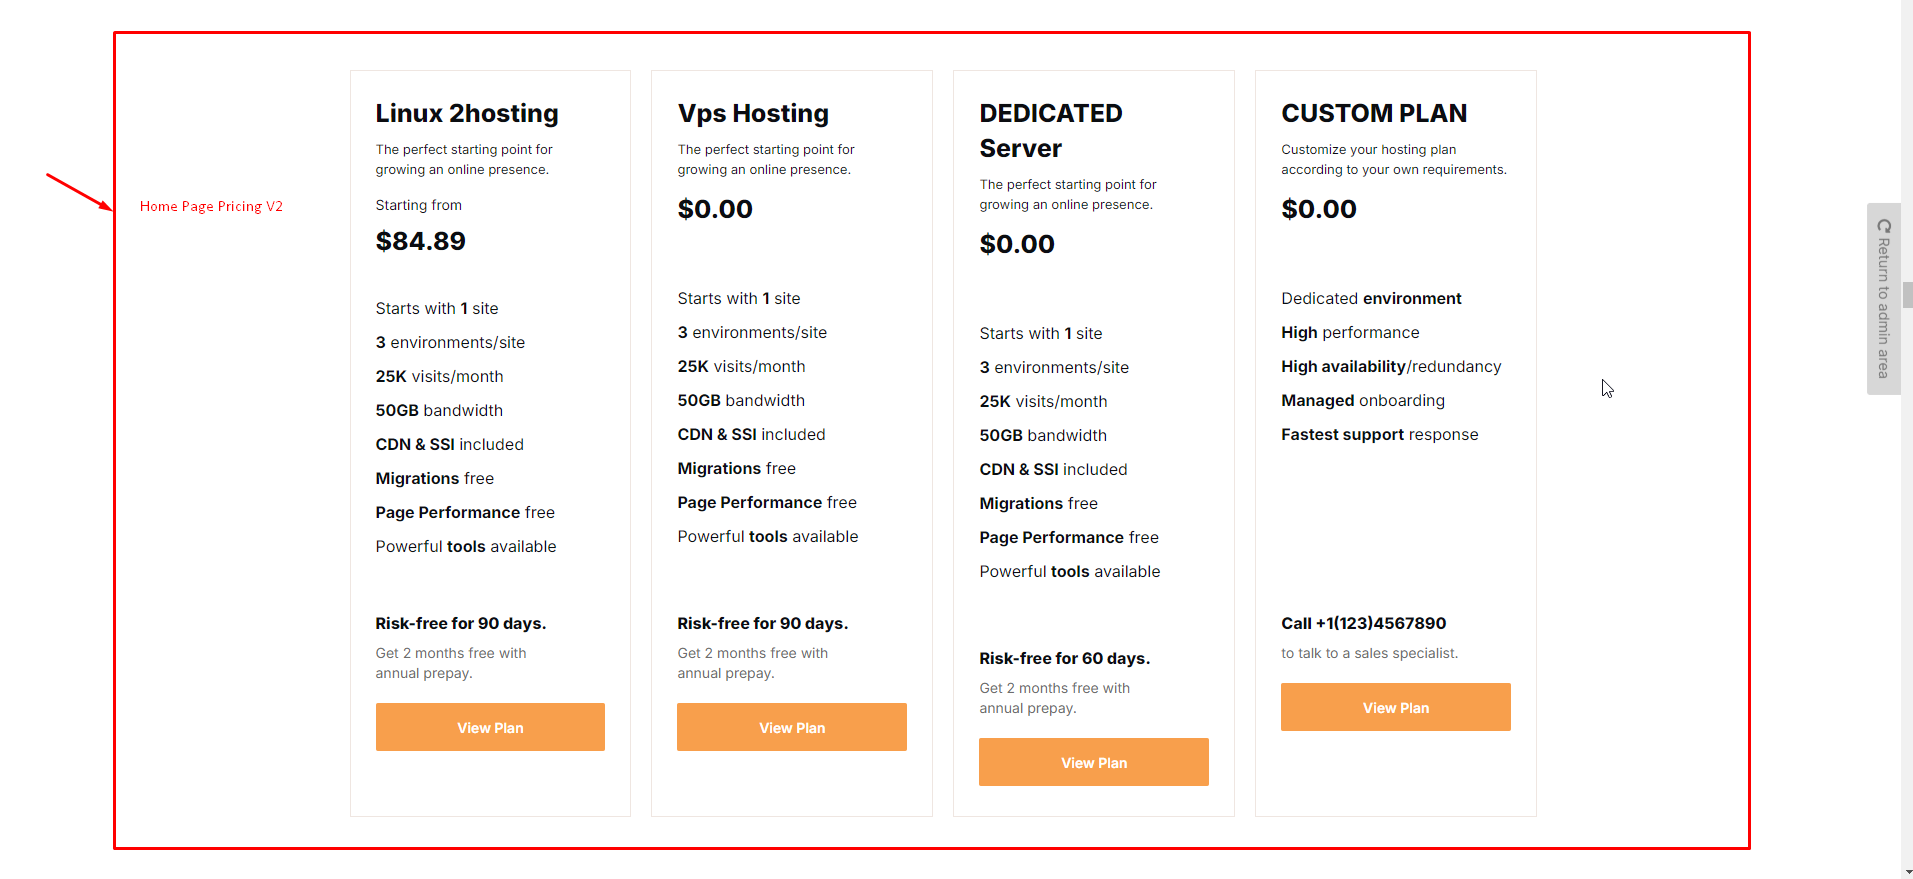Click the High availability/redundancy feature
The width and height of the screenshot is (1913, 879).
[1390, 367]
